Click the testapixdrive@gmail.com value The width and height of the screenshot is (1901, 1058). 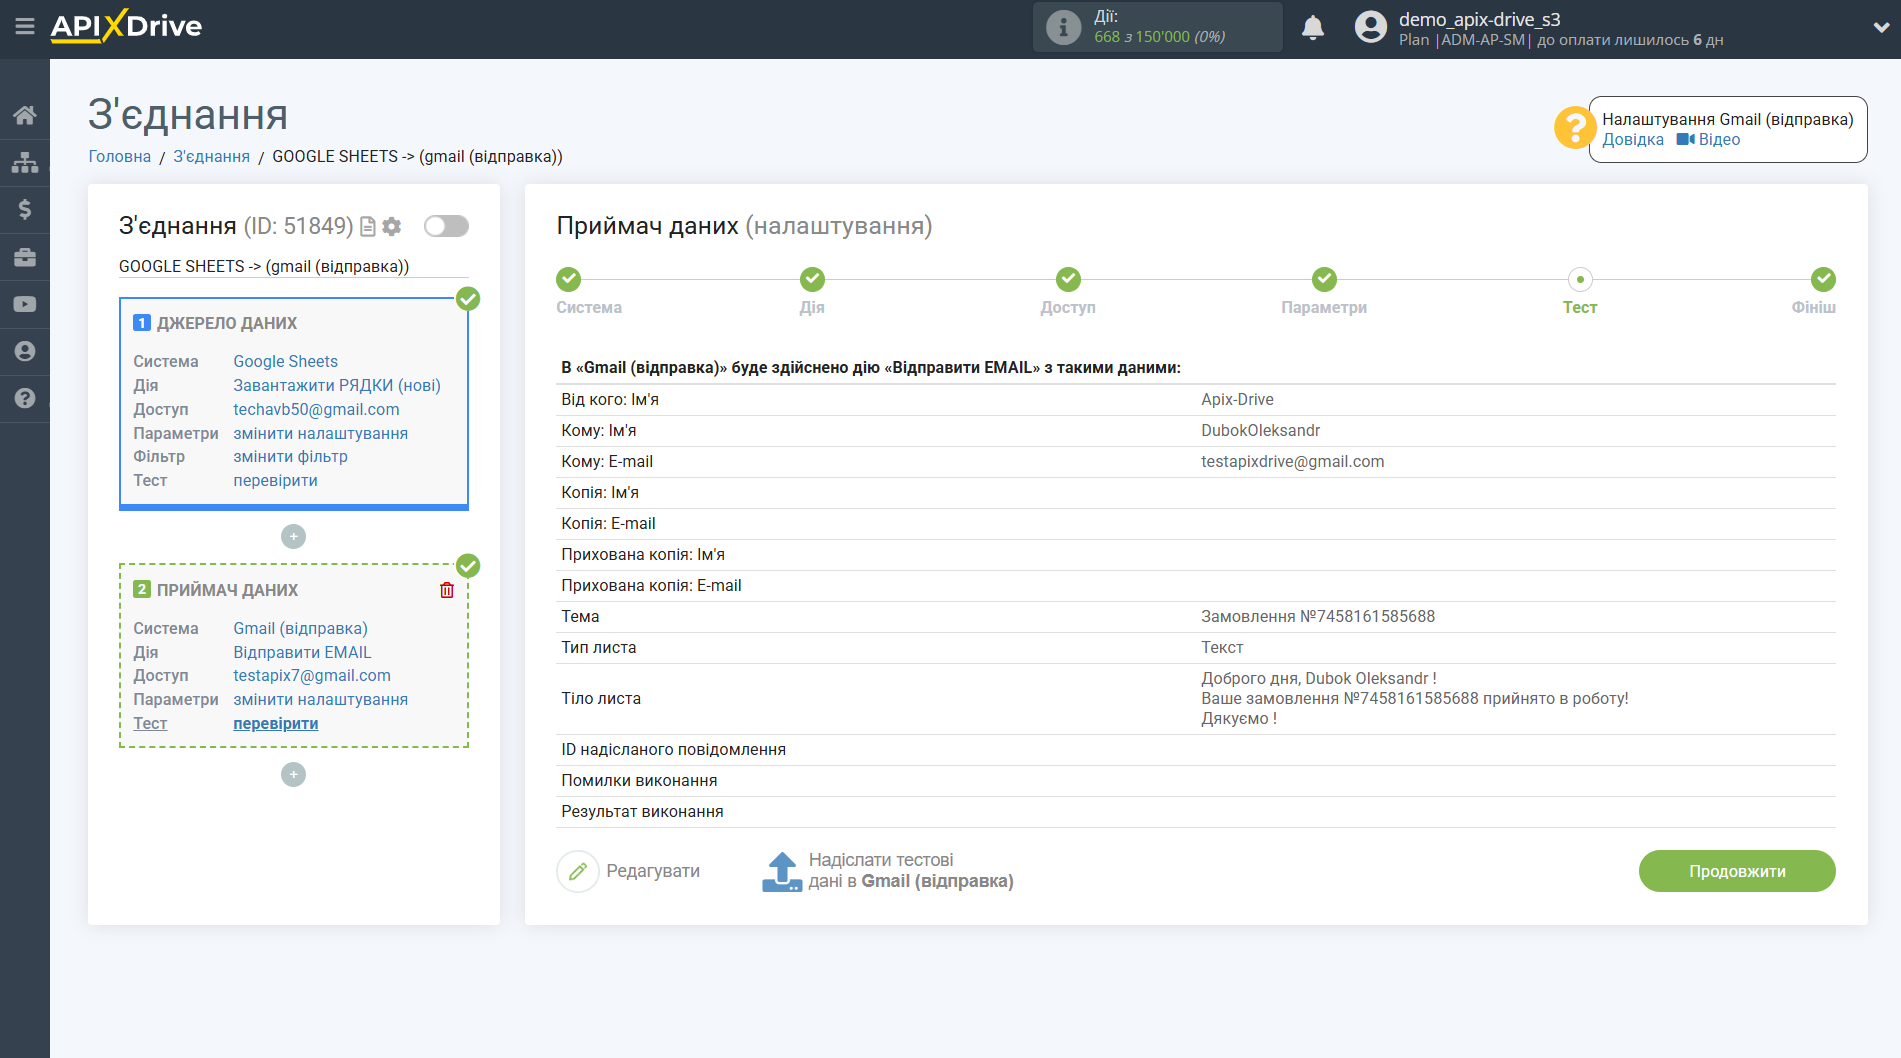1292,462
